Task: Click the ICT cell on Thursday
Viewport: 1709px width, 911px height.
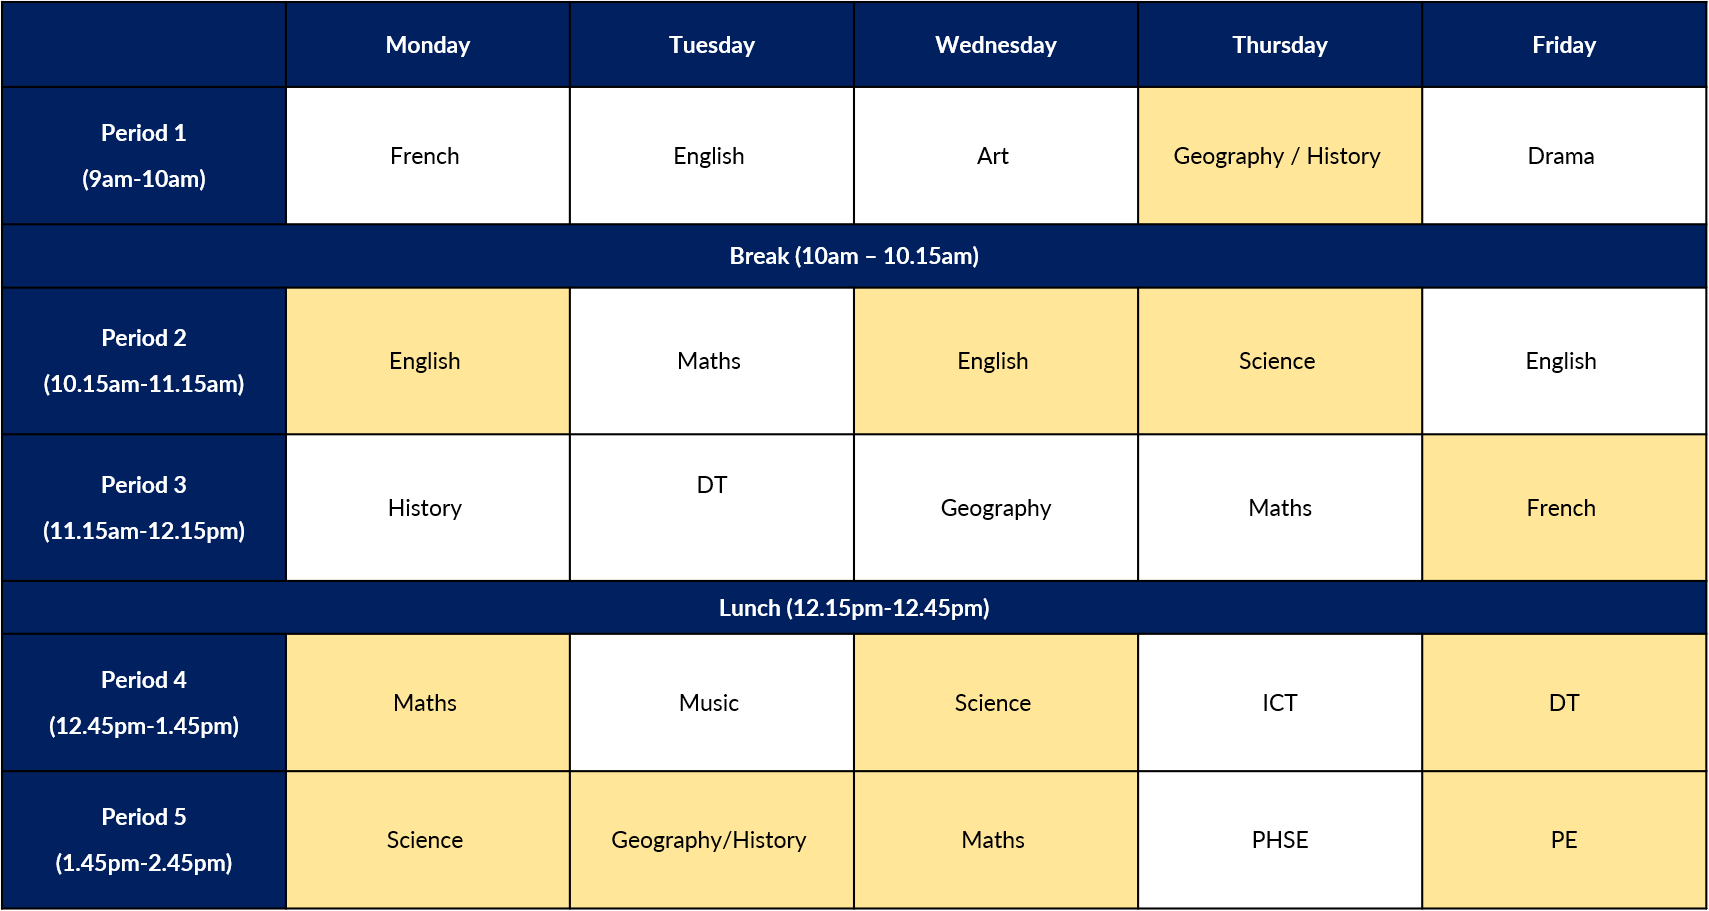Action: pyautogui.click(x=1280, y=703)
